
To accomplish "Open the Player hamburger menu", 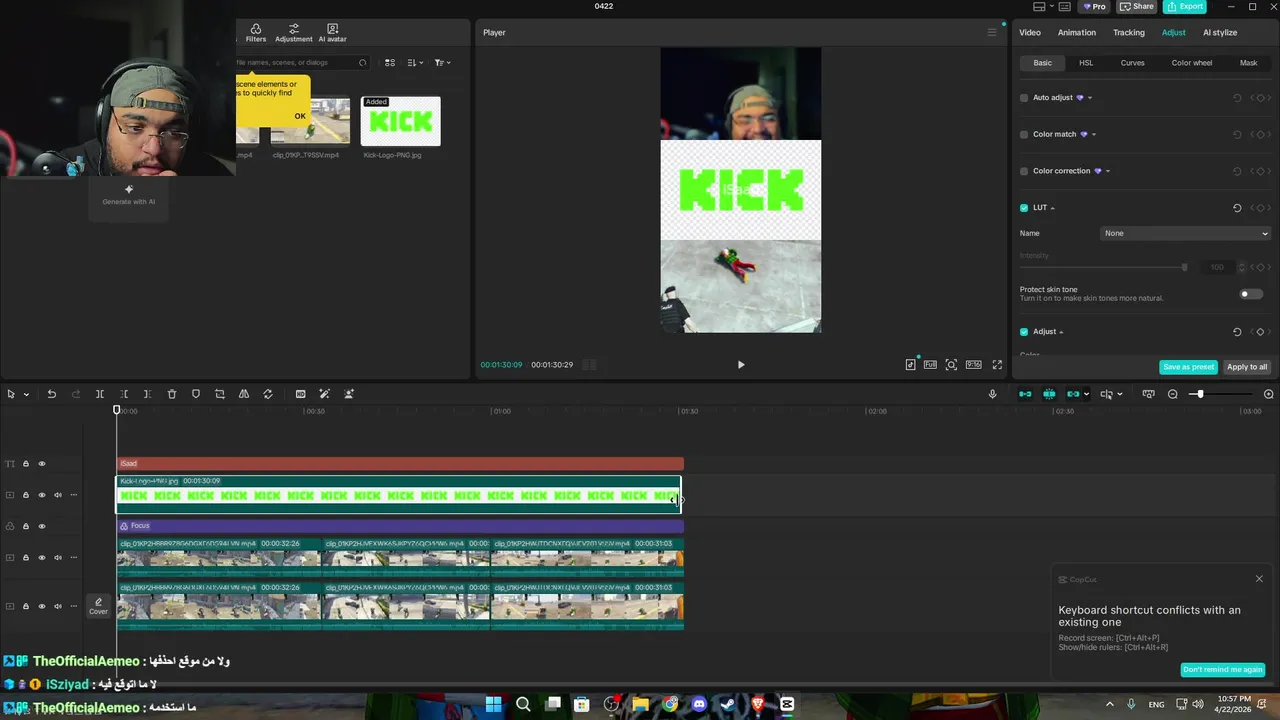I will 992,32.
